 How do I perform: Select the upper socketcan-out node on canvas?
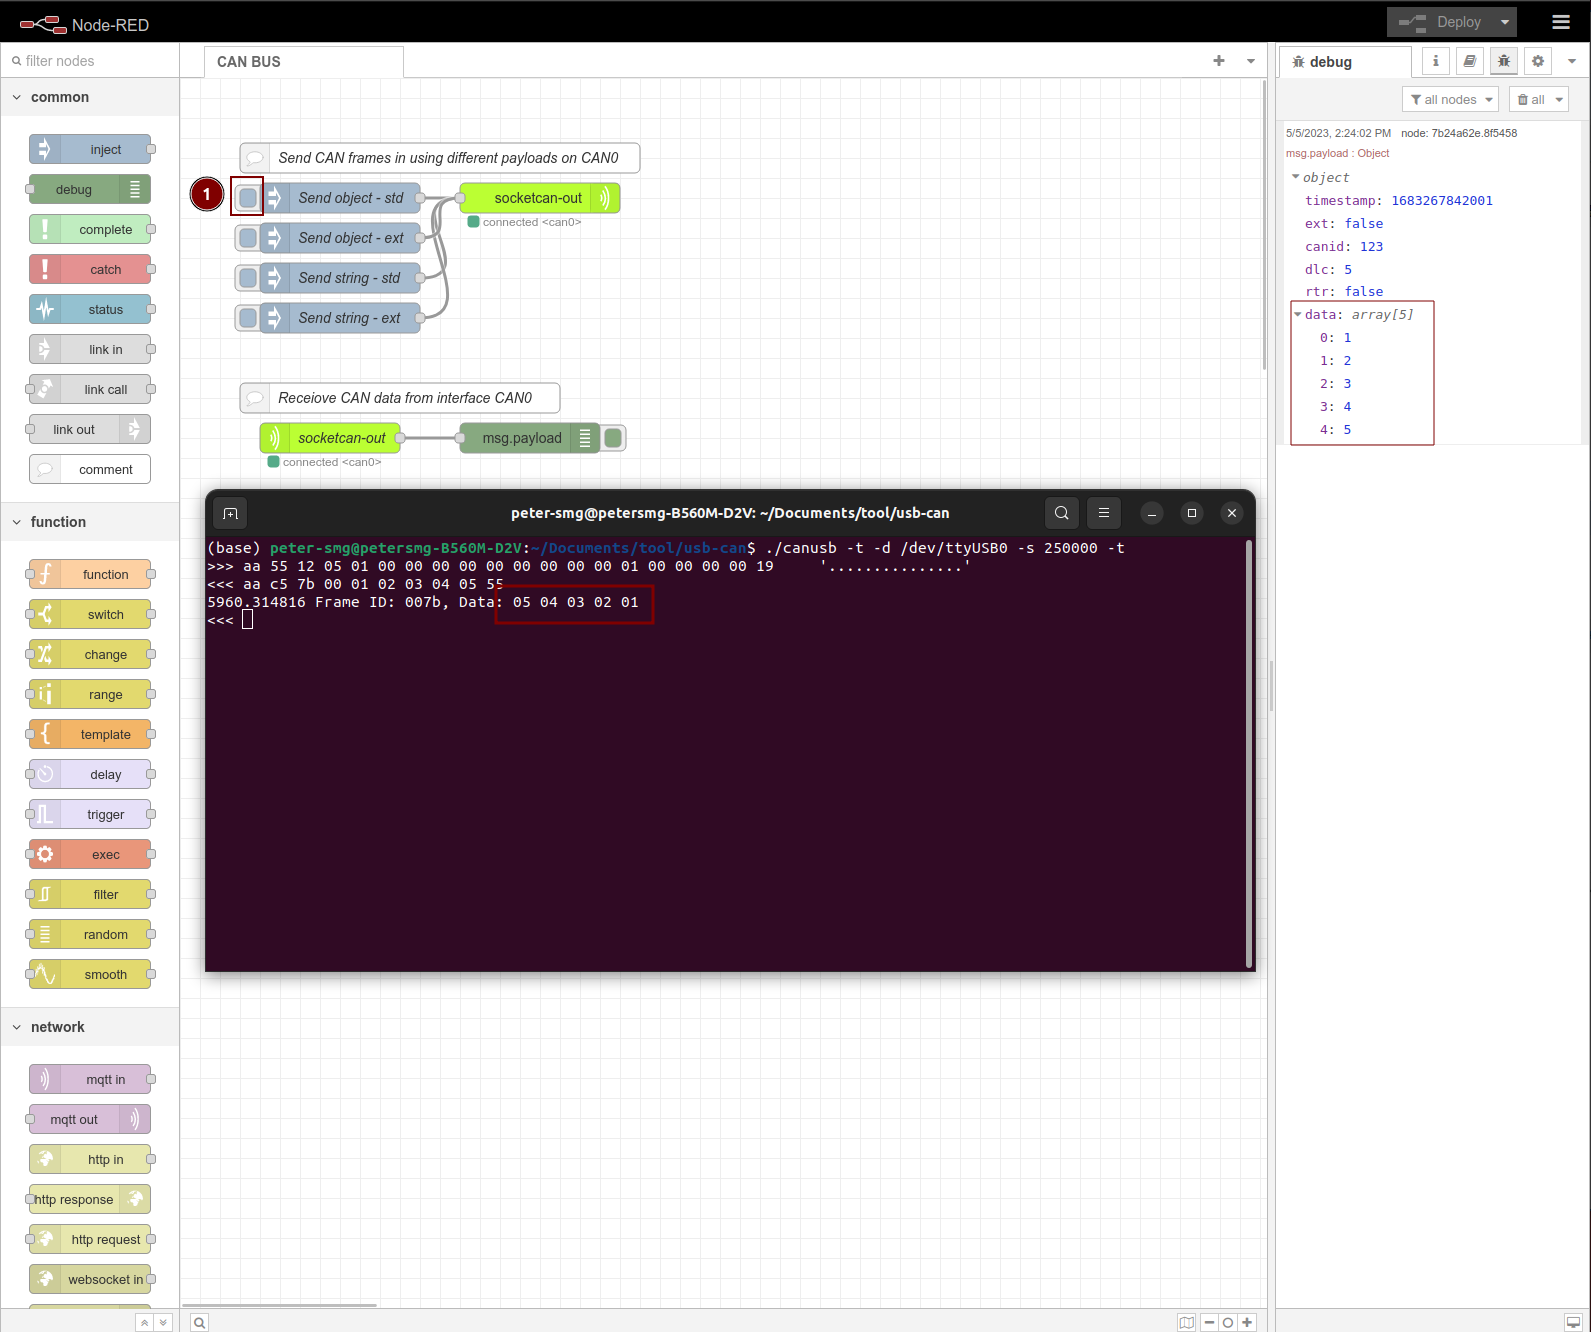click(540, 198)
